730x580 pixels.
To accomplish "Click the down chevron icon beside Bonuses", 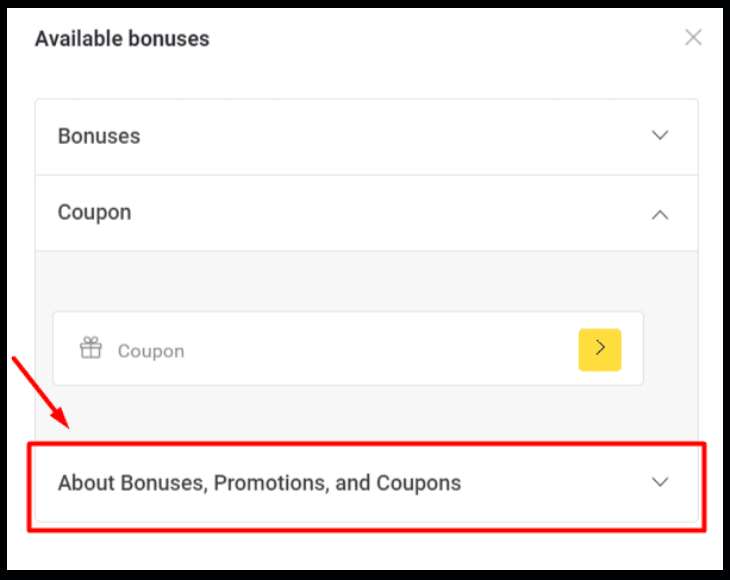I will point(660,135).
